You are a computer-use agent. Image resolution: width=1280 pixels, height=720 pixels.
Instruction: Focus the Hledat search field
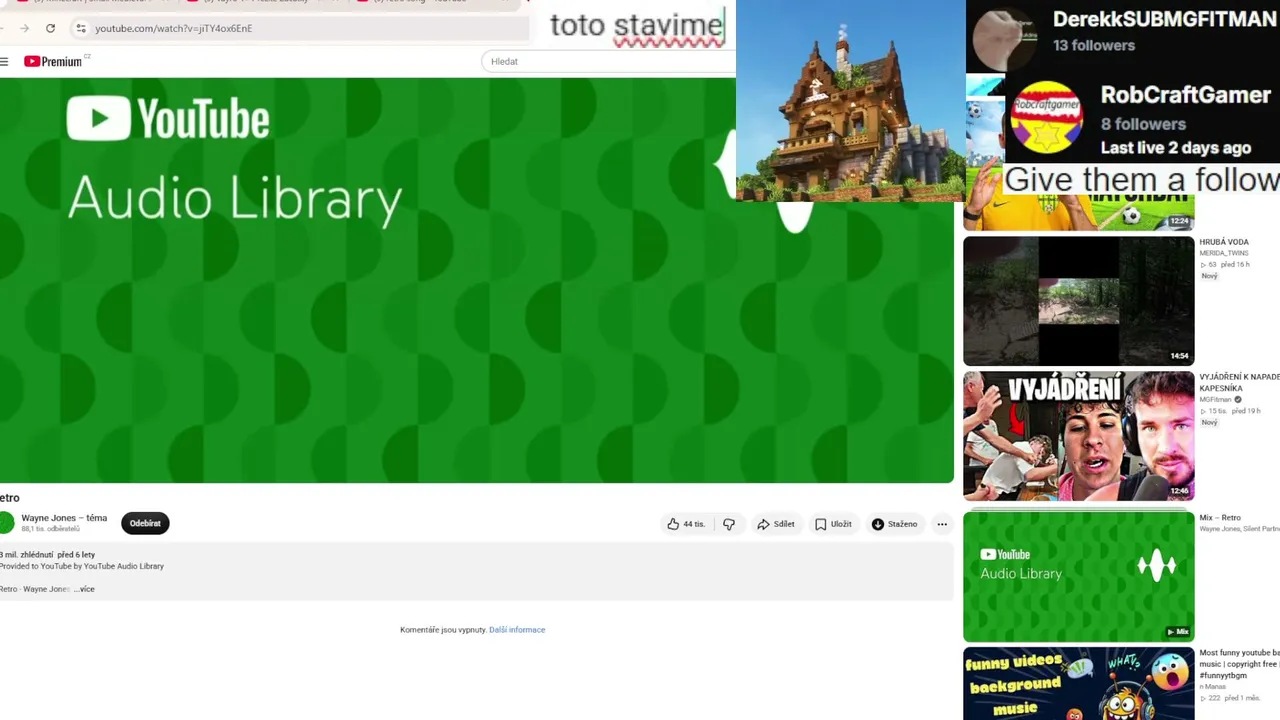pos(608,61)
